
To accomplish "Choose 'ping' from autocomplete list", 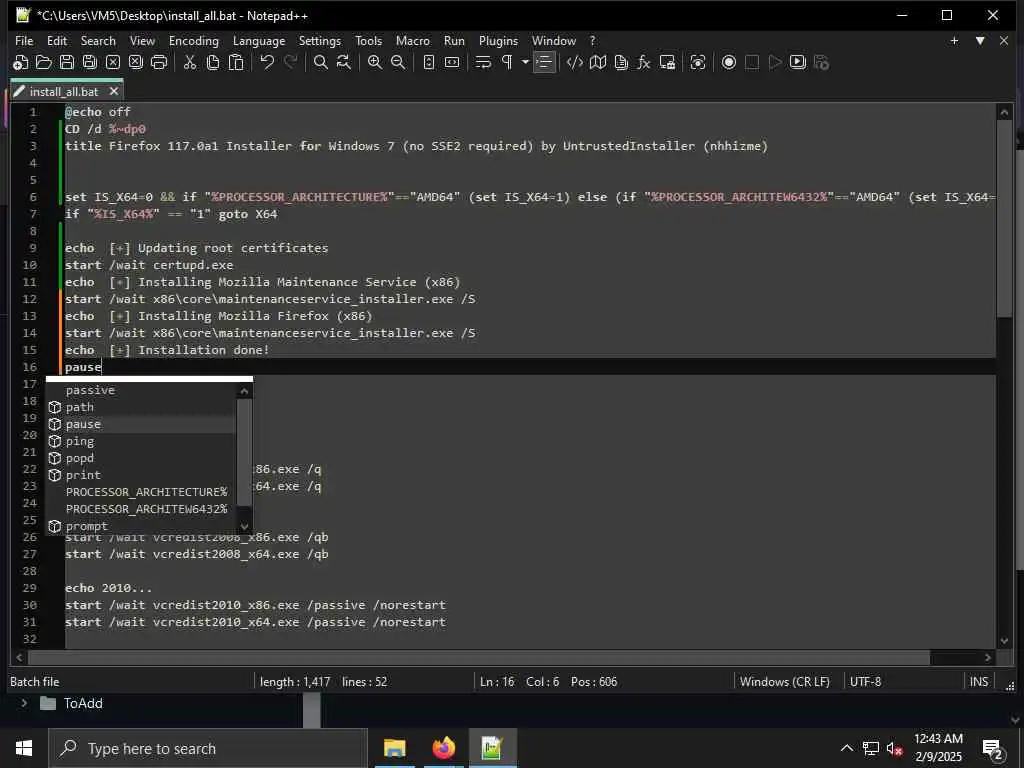I will coord(141,441).
